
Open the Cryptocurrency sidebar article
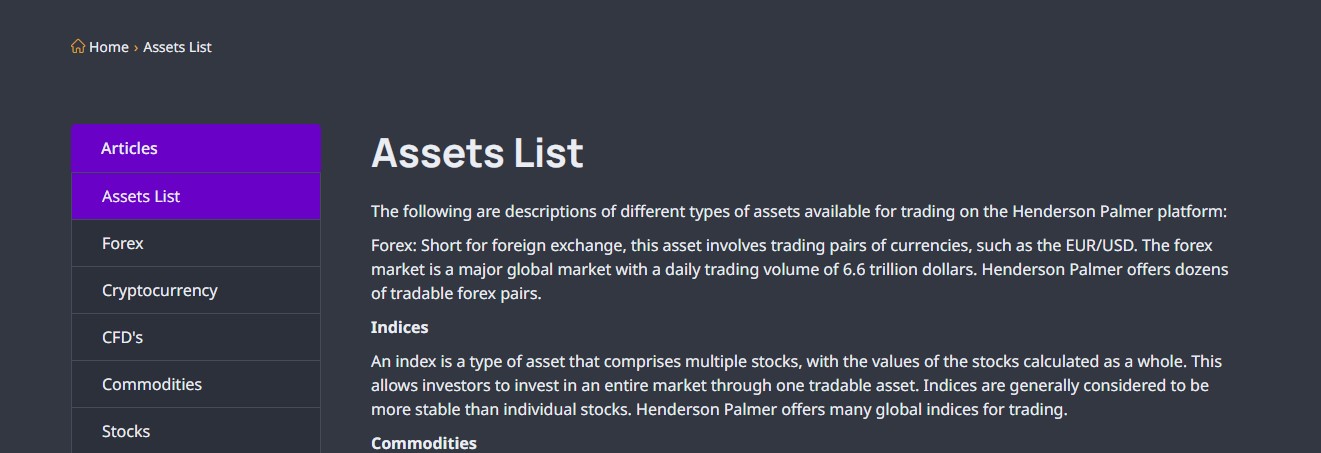(x=196, y=290)
